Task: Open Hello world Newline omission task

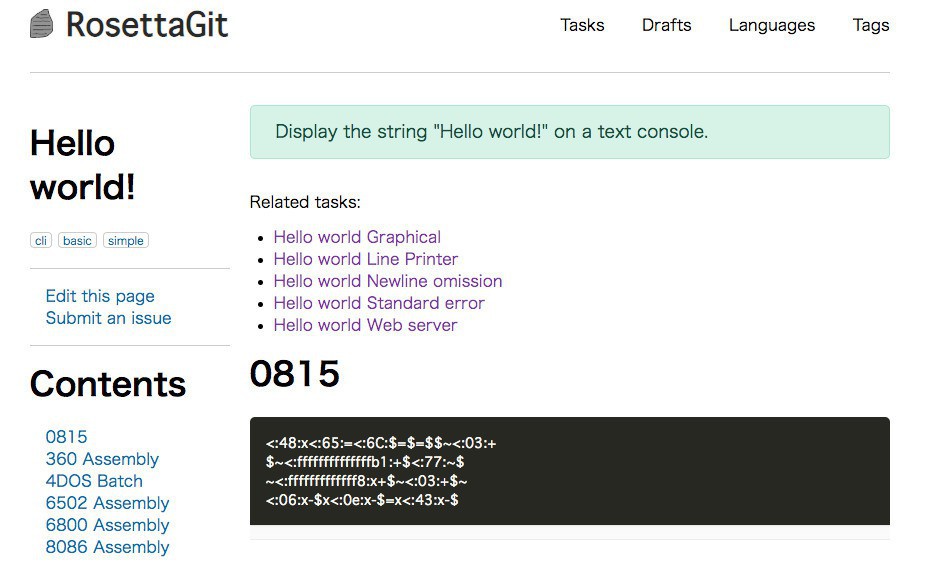Action: point(387,281)
